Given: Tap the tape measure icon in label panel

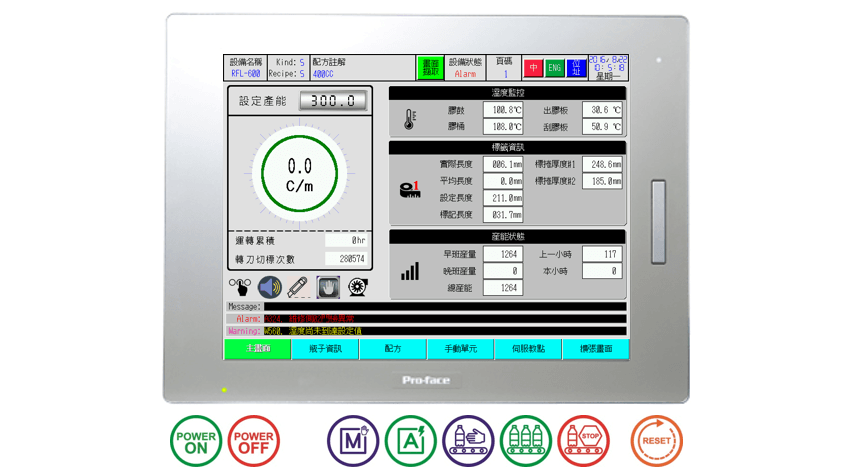Looking at the screenshot, I should coord(410,190).
